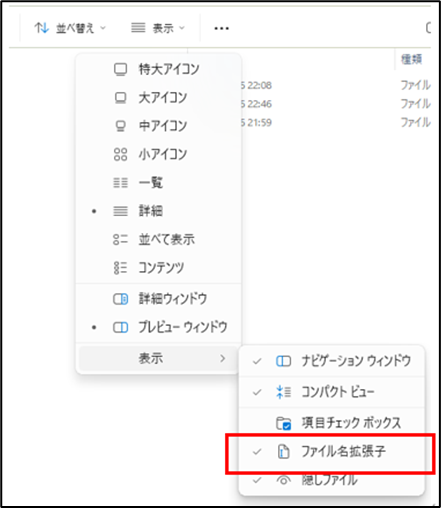Image resolution: width=441 pixels, height=508 pixels.
Task: Switch to 中アイコン view icon
Action: point(120,126)
